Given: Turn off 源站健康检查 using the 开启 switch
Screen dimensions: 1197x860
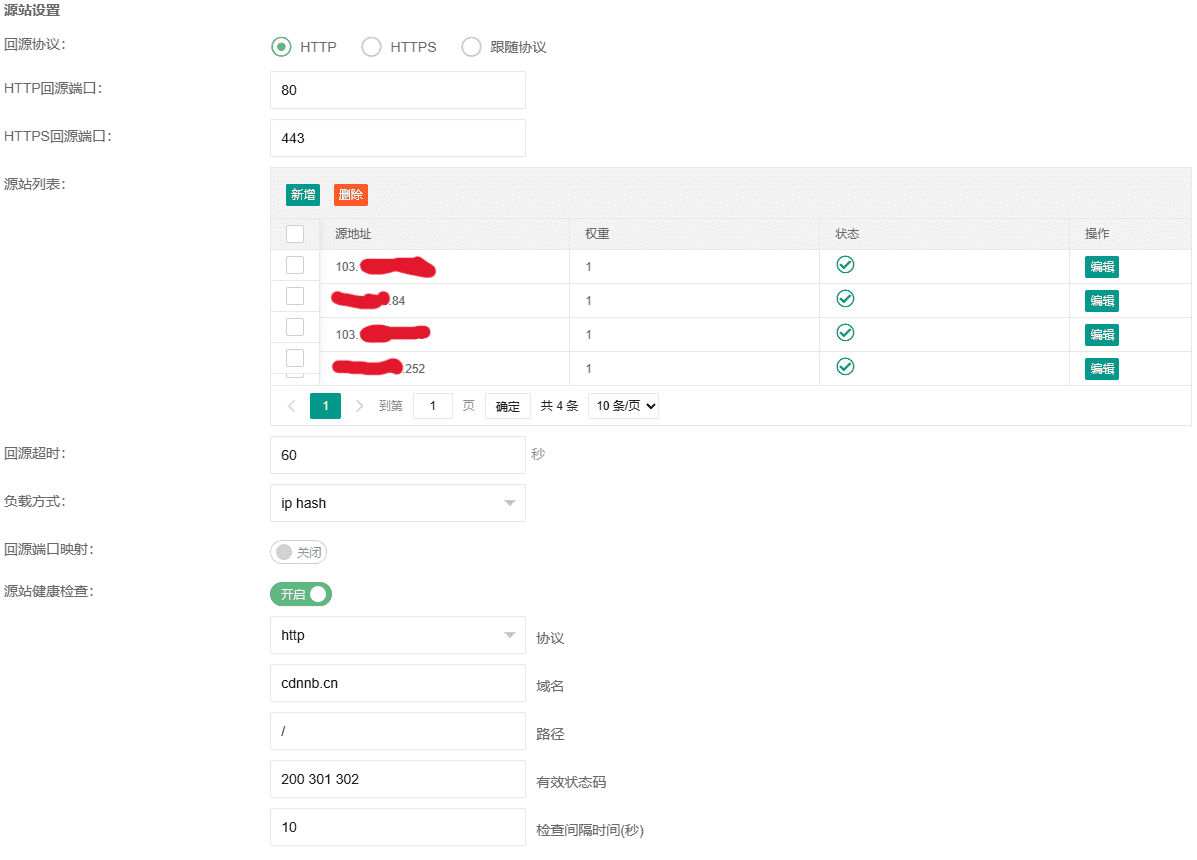Looking at the screenshot, I should [300, 593].
